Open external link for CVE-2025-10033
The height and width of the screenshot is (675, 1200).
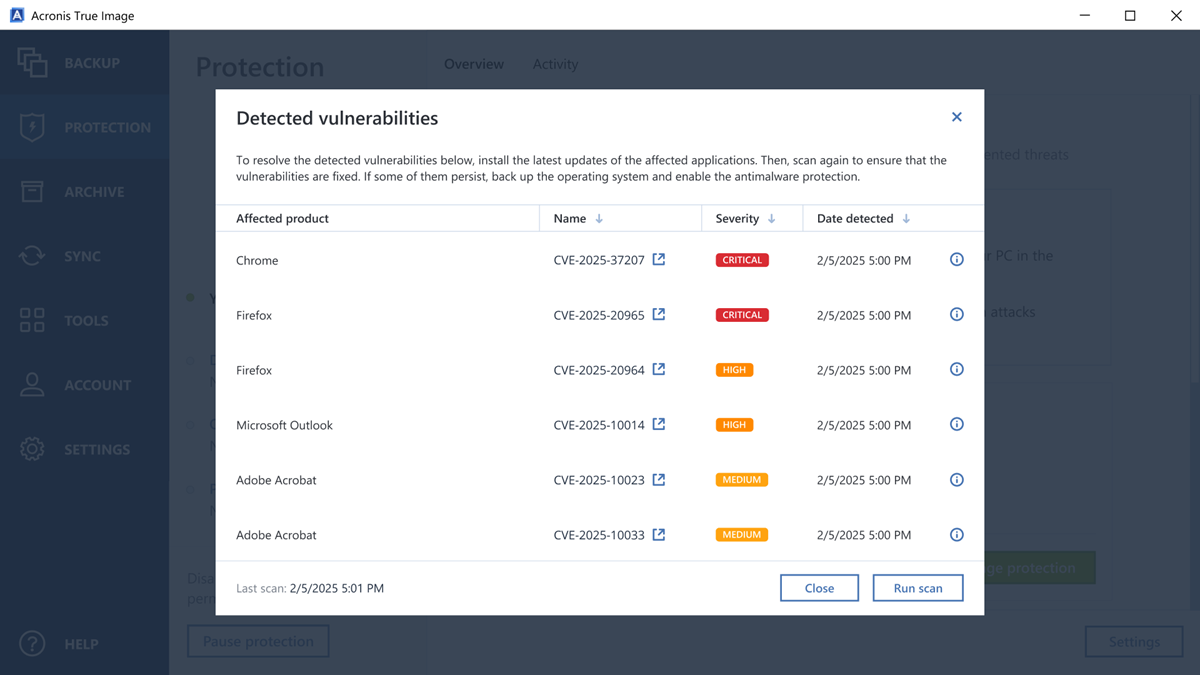[x=659, y=535]
